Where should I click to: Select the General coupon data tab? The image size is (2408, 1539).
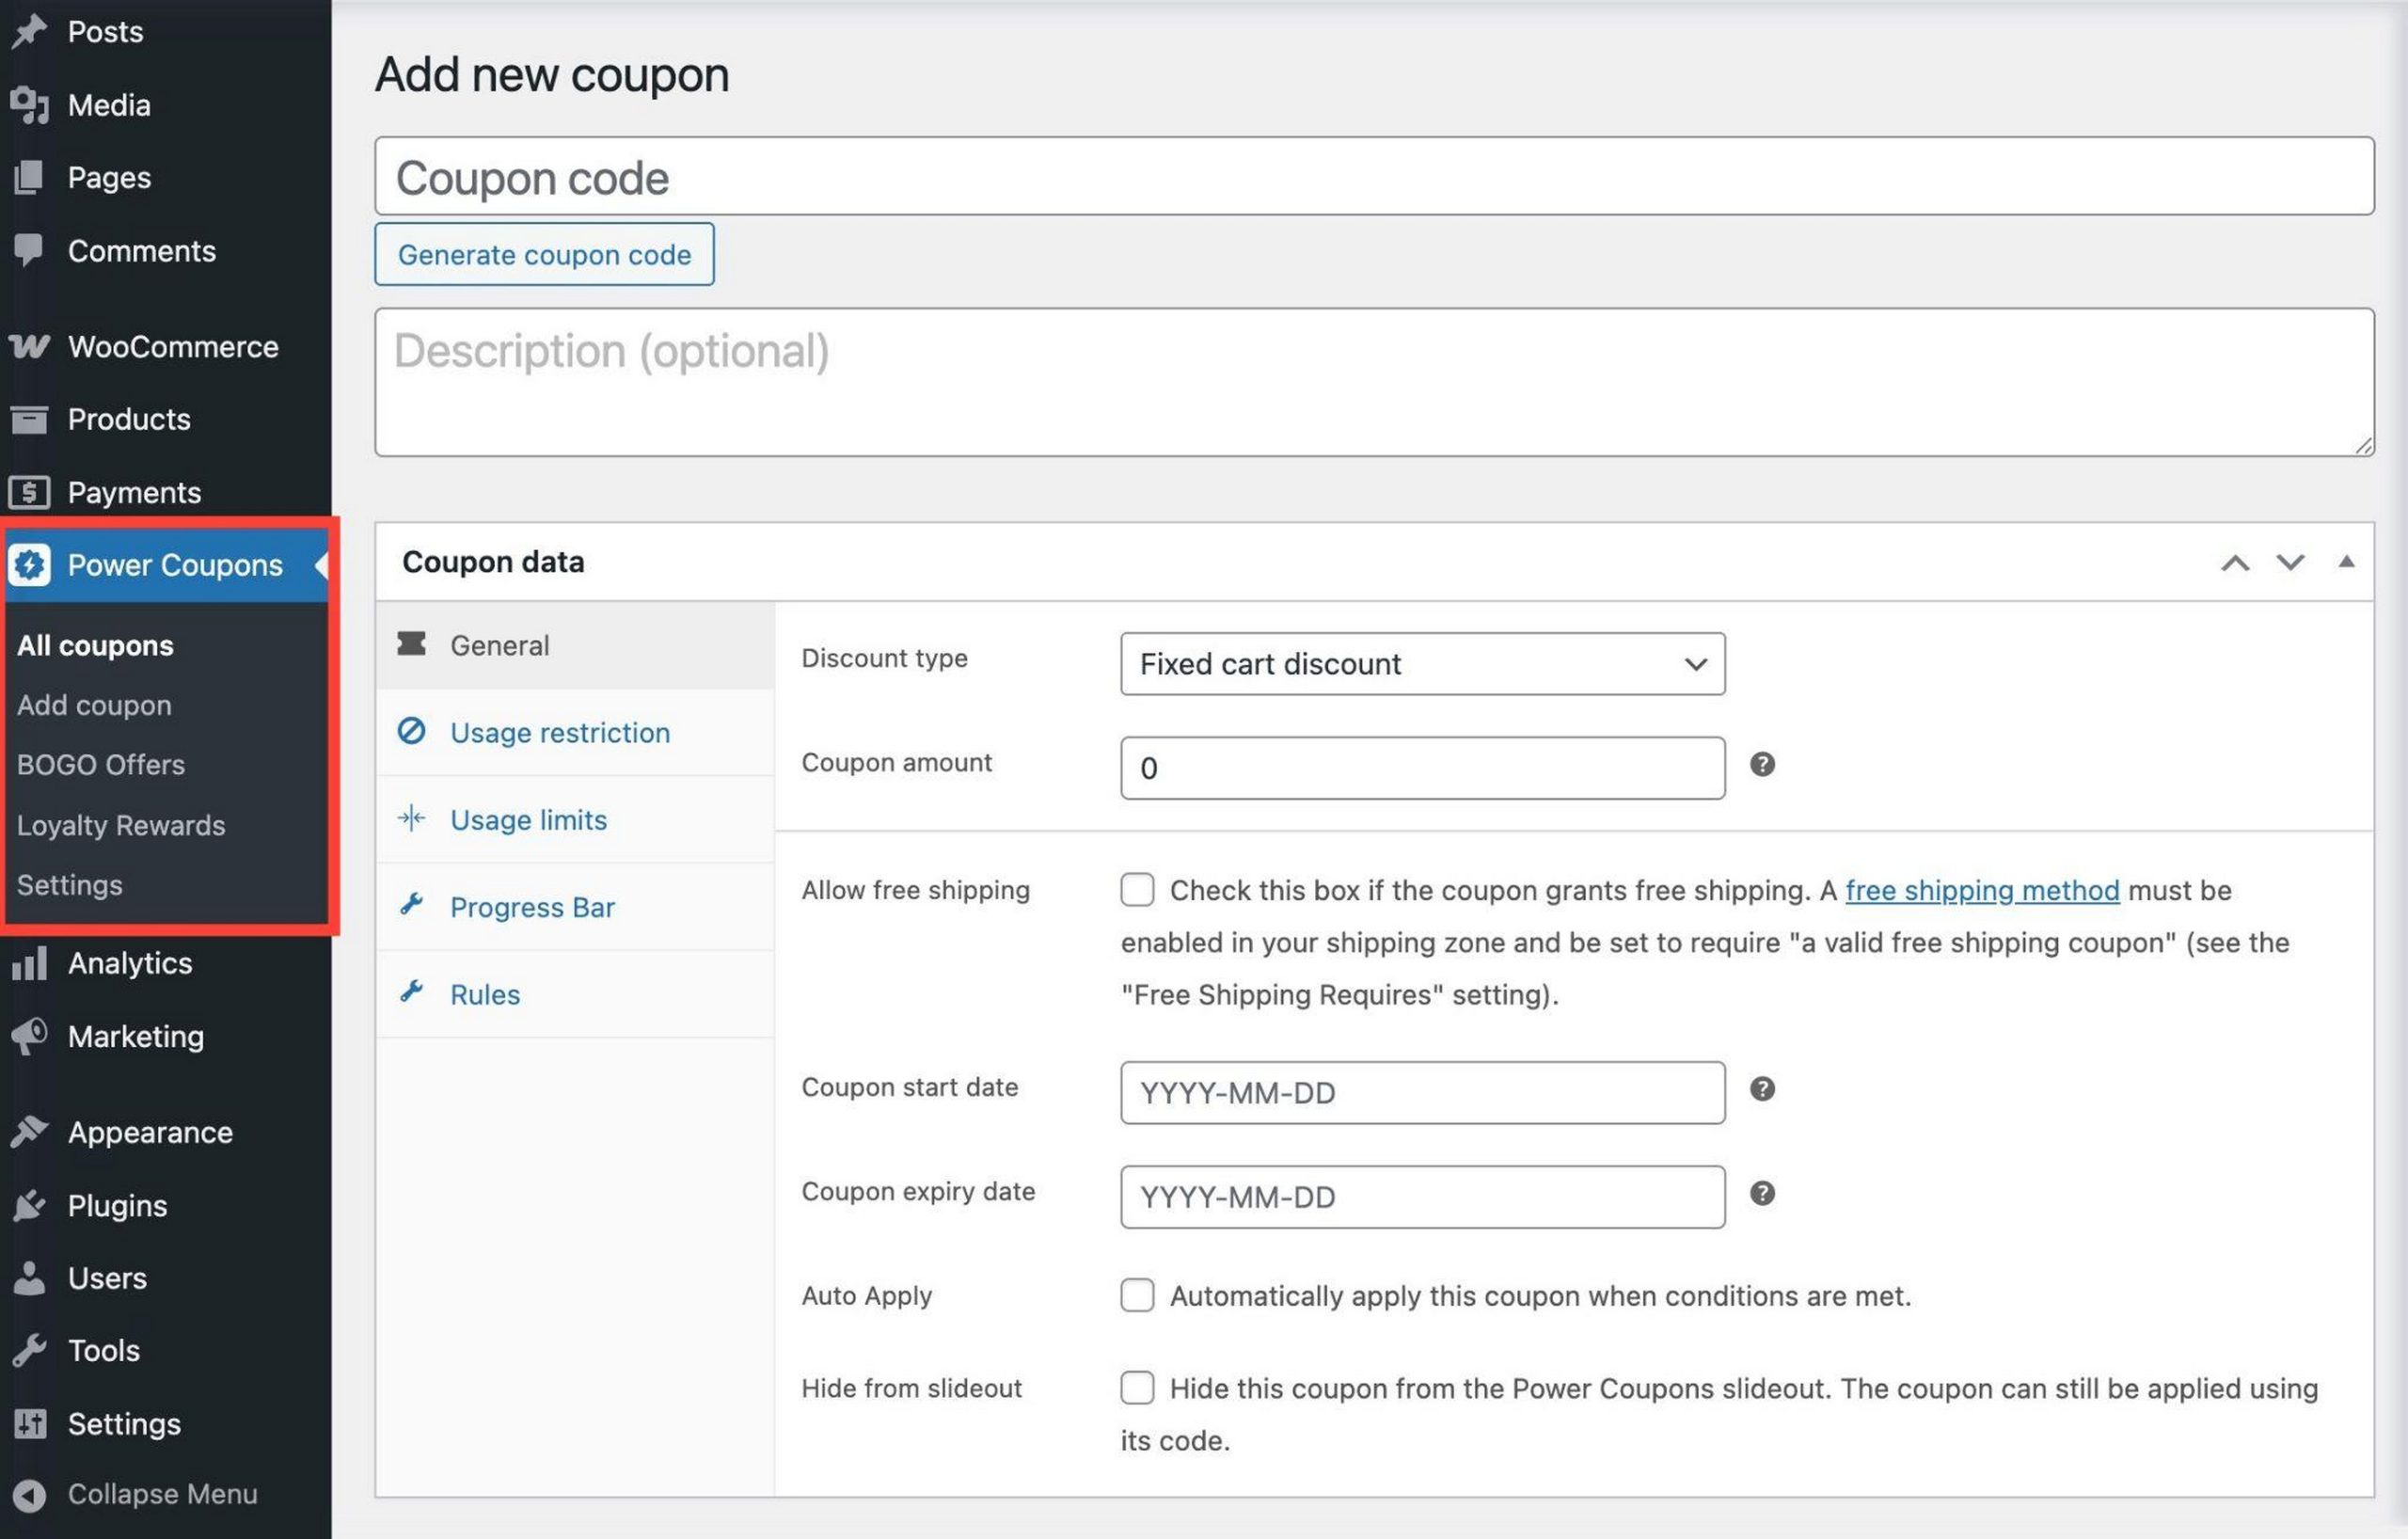[x=575, y=645]
